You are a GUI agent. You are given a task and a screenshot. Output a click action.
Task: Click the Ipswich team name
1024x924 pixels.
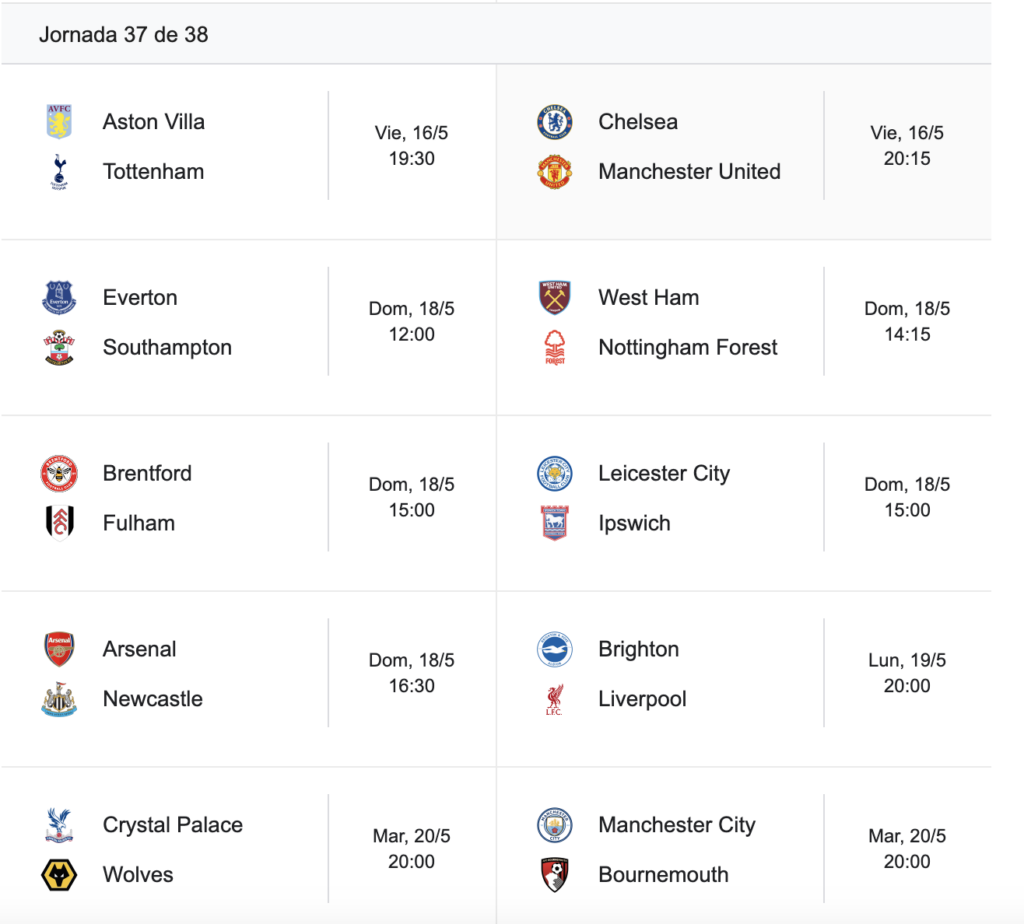[634, 523]
